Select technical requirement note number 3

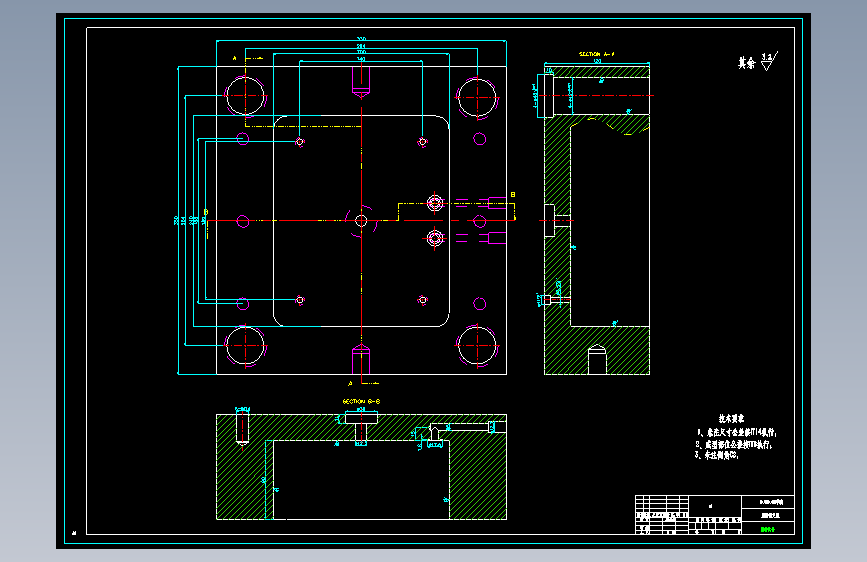pos(717,455)
